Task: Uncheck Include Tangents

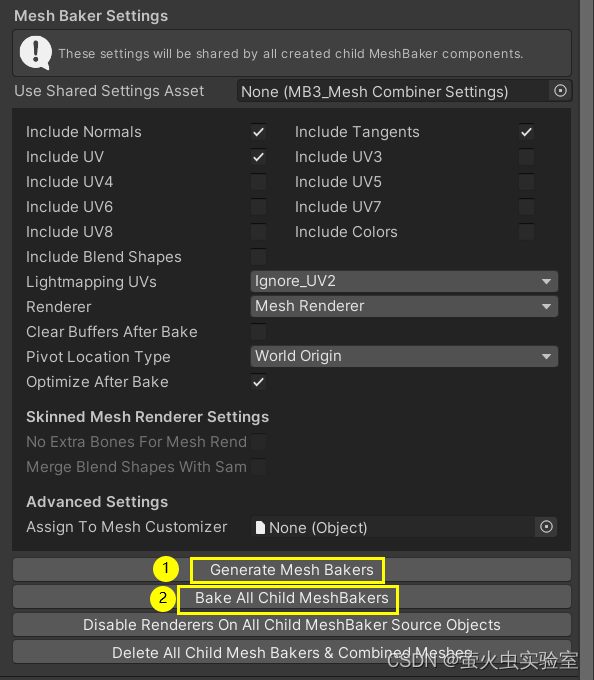Action: pos(526,132)
